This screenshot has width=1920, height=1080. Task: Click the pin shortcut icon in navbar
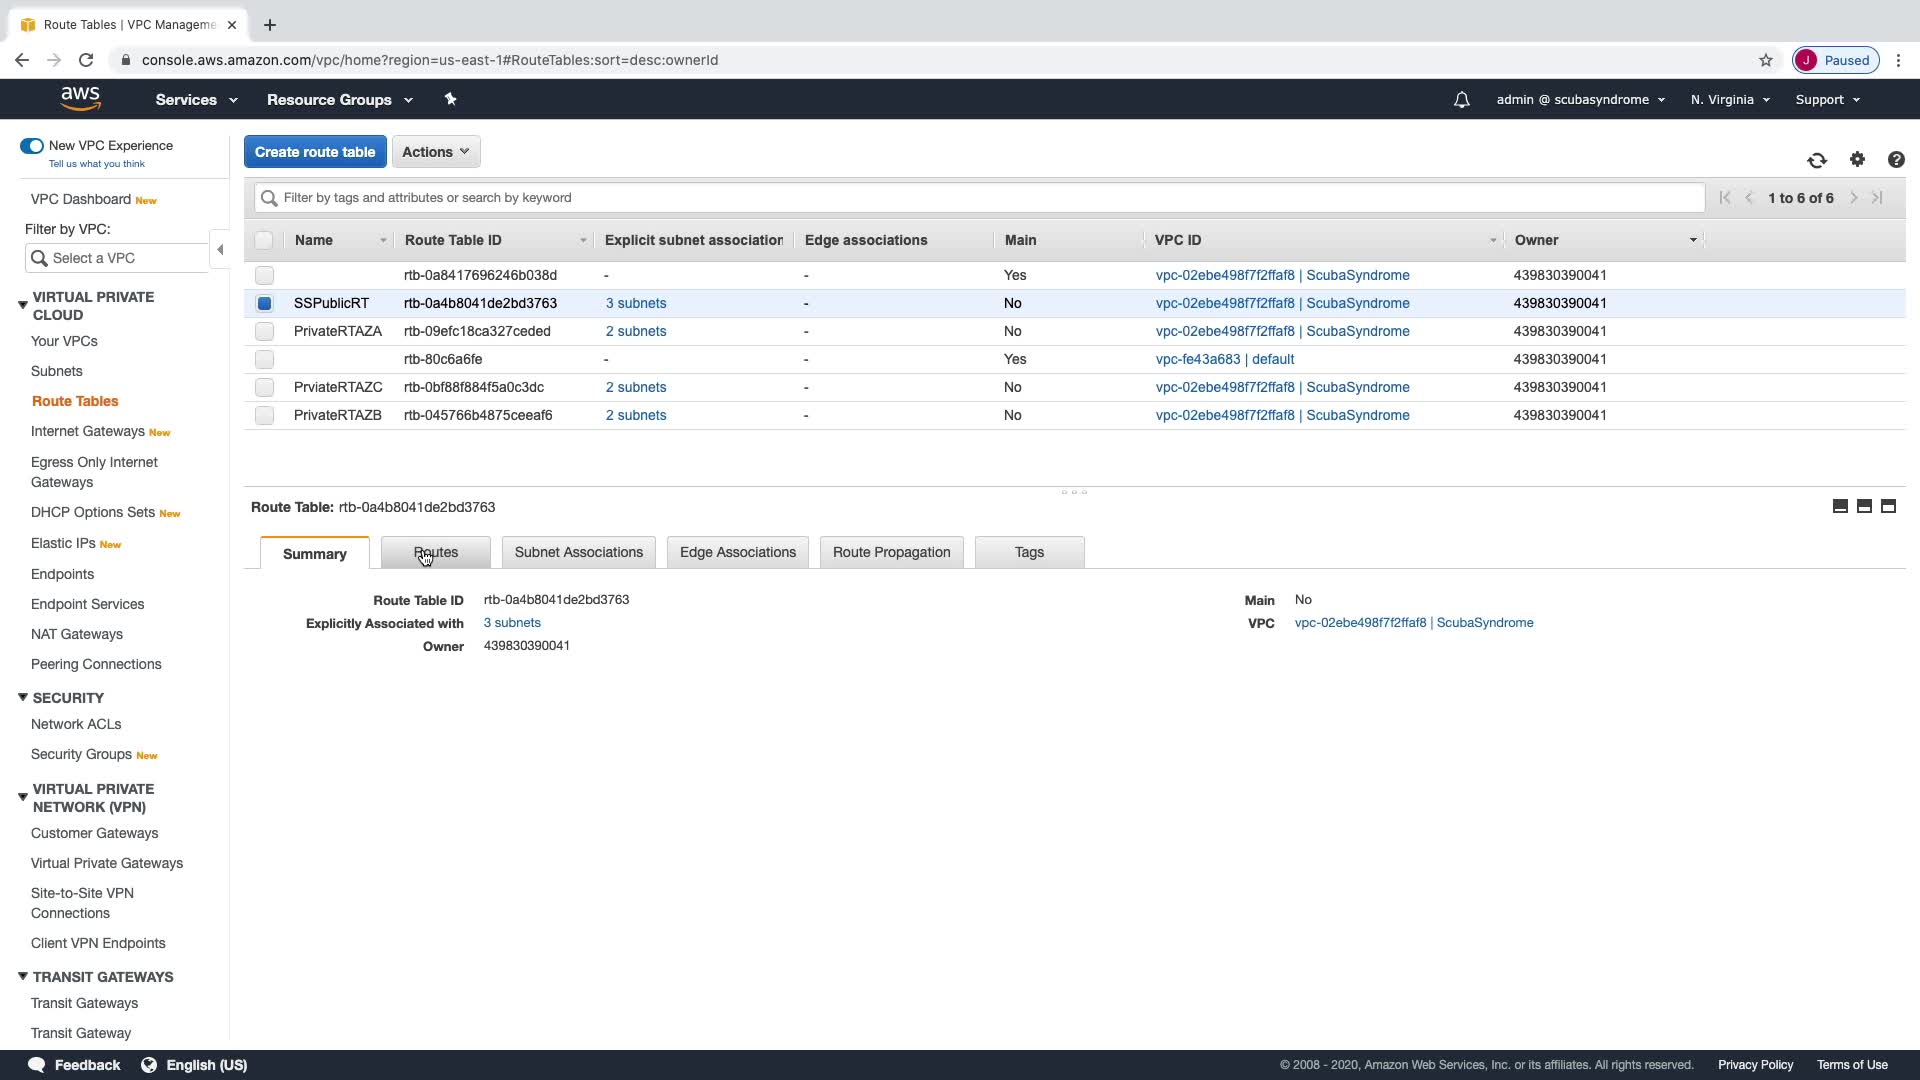[450, 99]
